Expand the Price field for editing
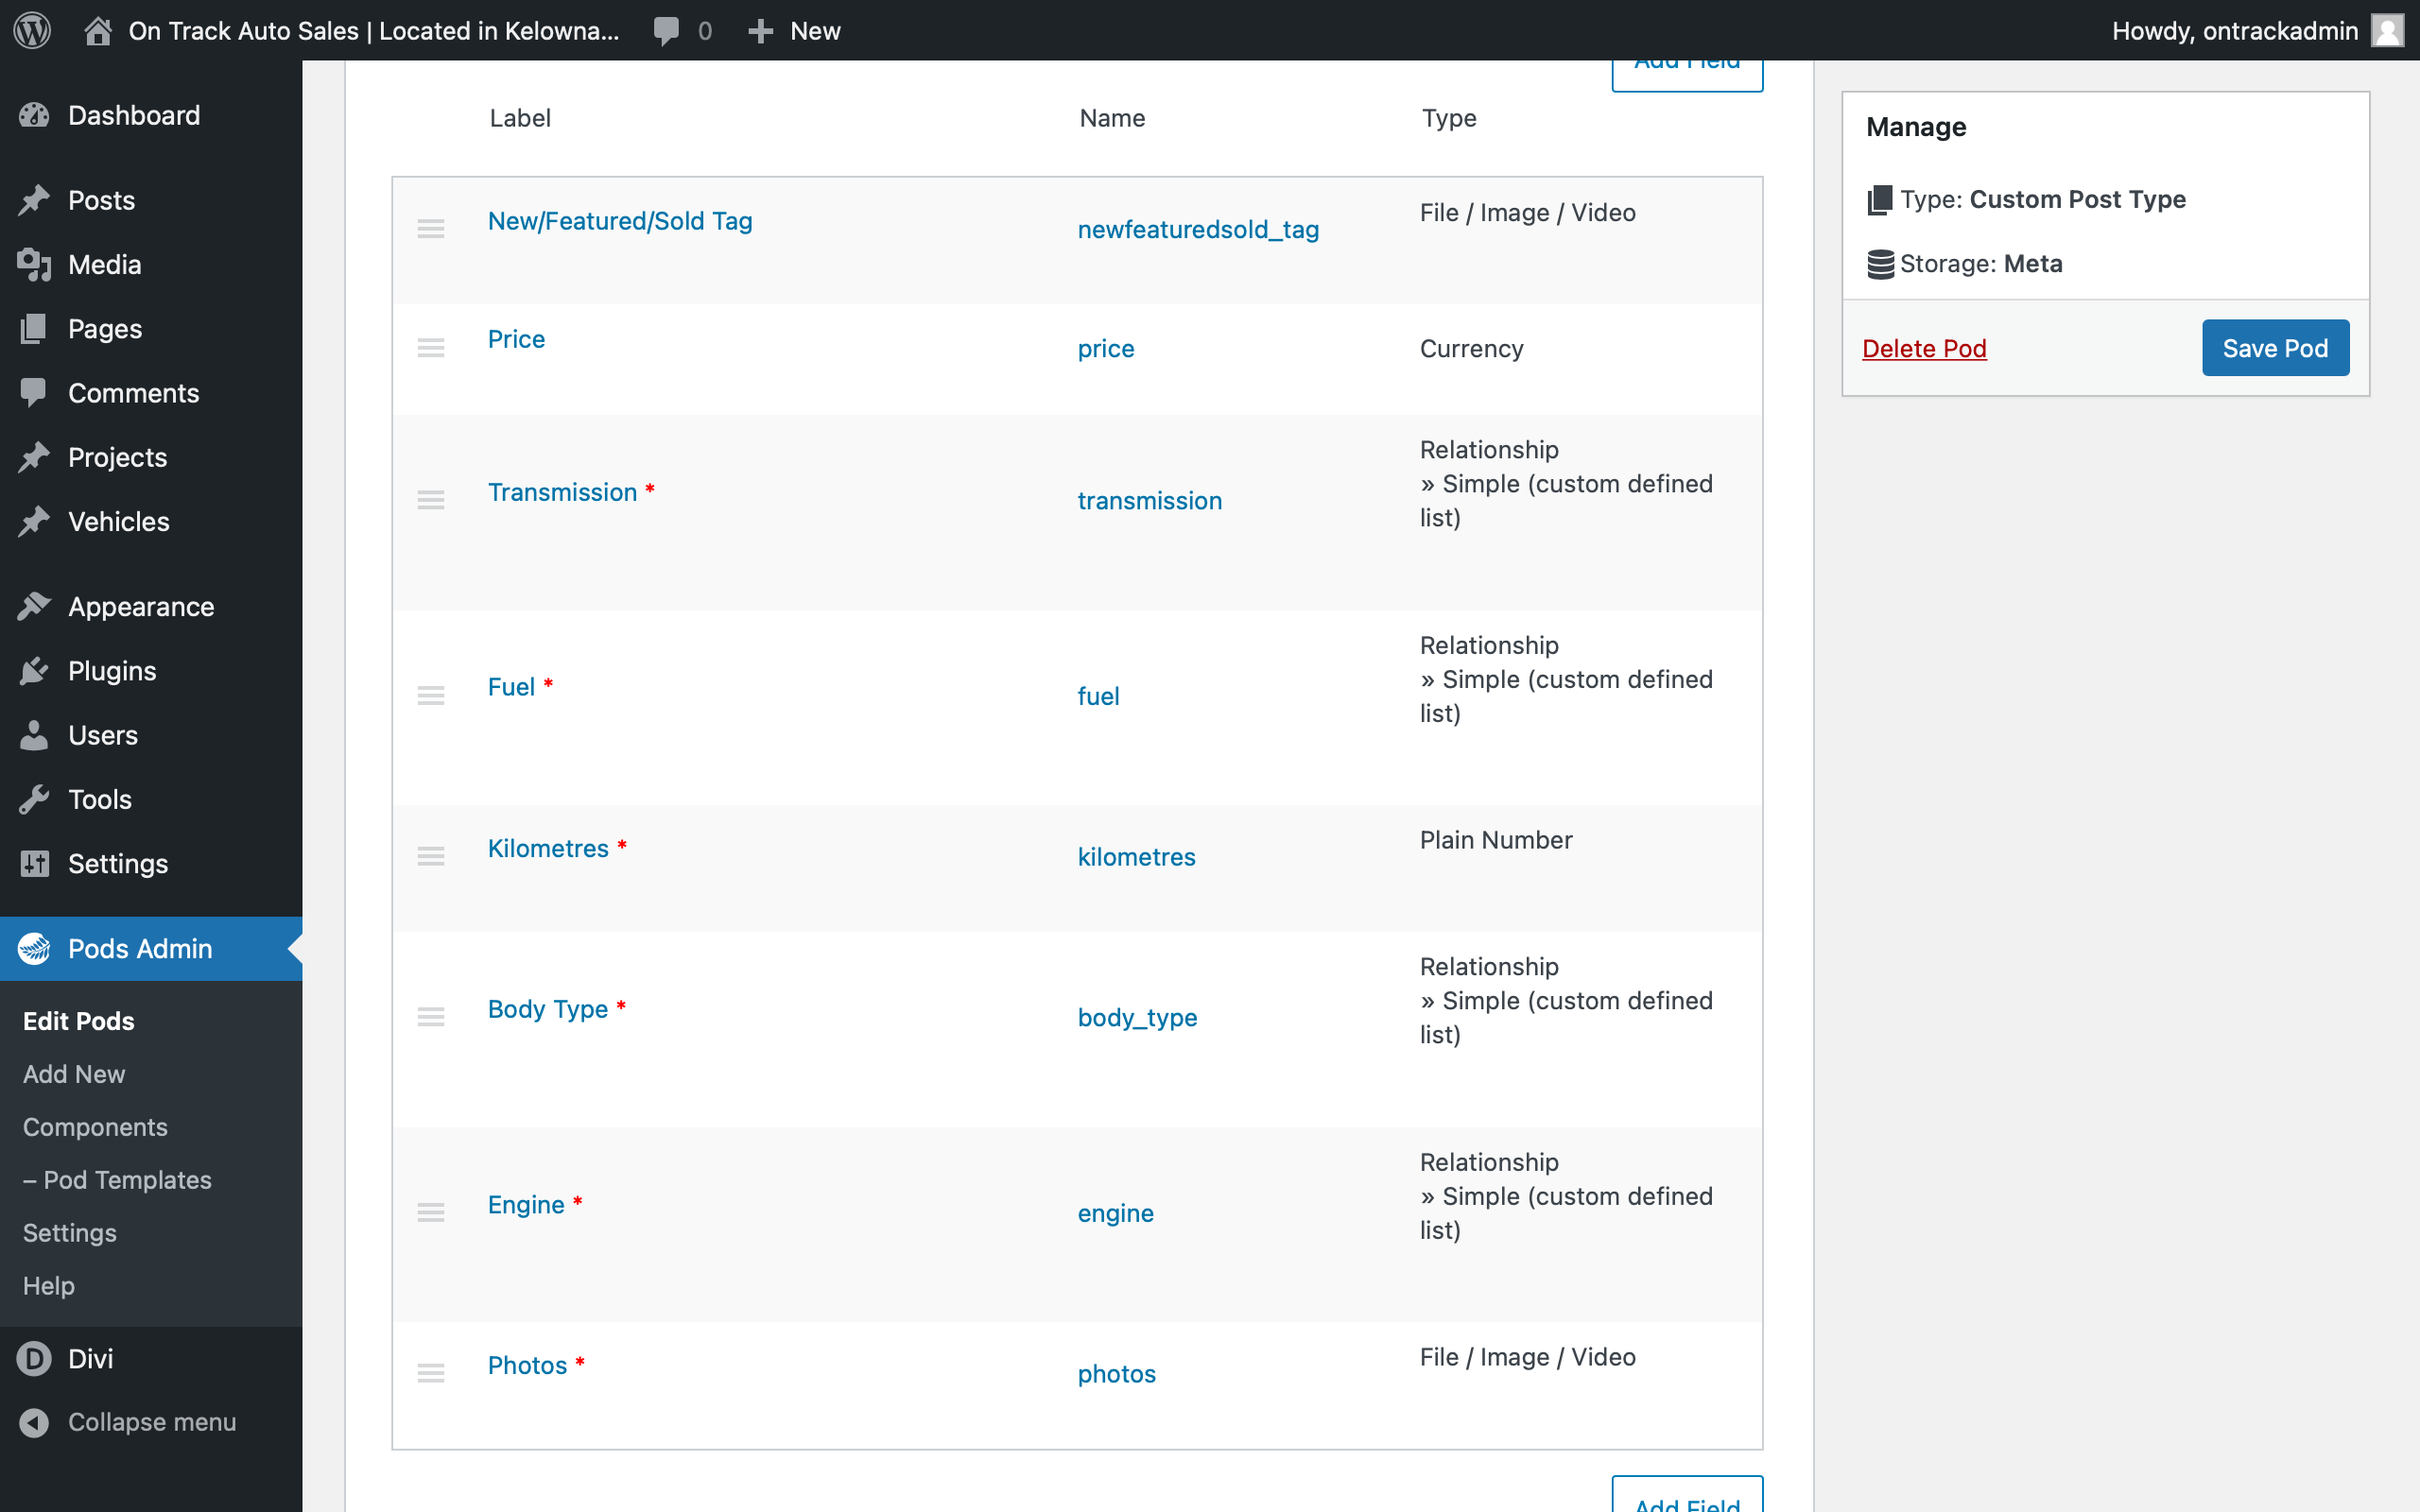This screenshot has height=1512, width=2420. point(516,338)
